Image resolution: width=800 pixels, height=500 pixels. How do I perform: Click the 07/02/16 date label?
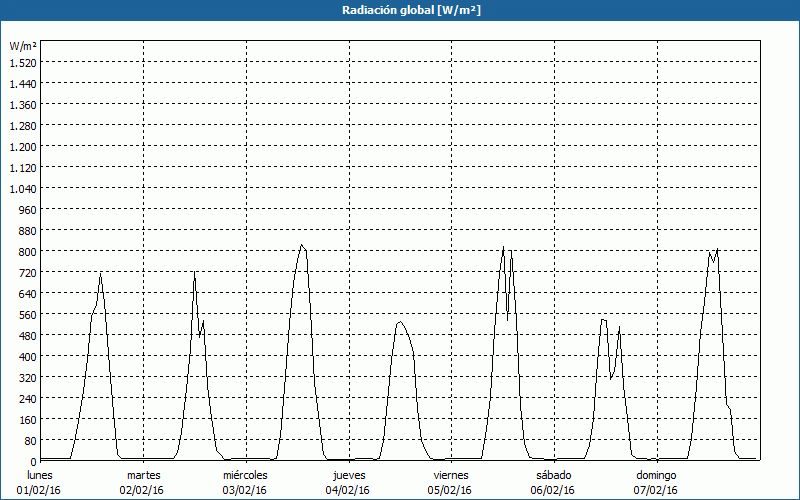point(656,490)
